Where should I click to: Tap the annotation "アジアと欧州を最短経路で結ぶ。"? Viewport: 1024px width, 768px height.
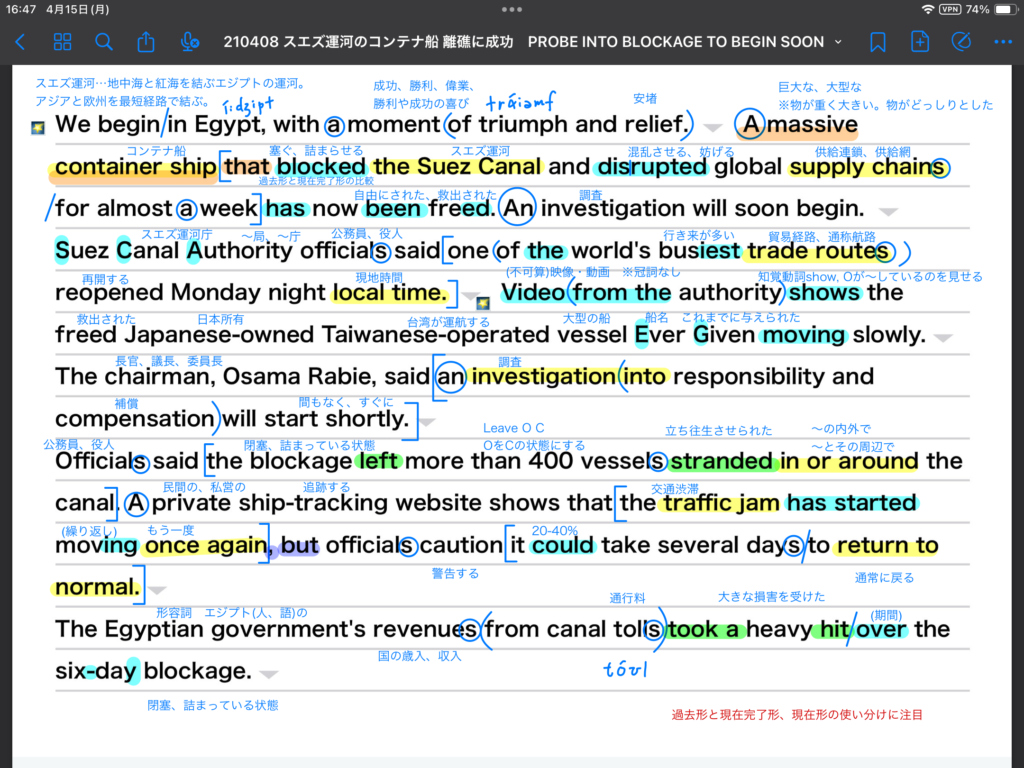click(123, 101)
